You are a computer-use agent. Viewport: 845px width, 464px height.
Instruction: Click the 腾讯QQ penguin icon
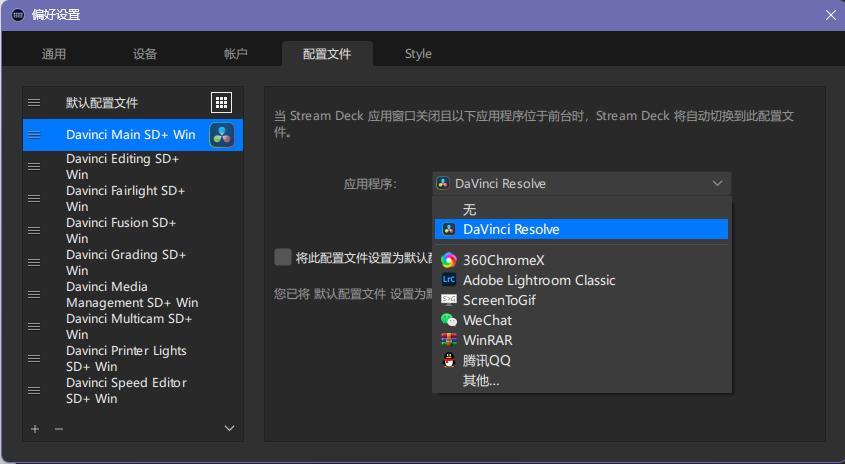[449, 360]
